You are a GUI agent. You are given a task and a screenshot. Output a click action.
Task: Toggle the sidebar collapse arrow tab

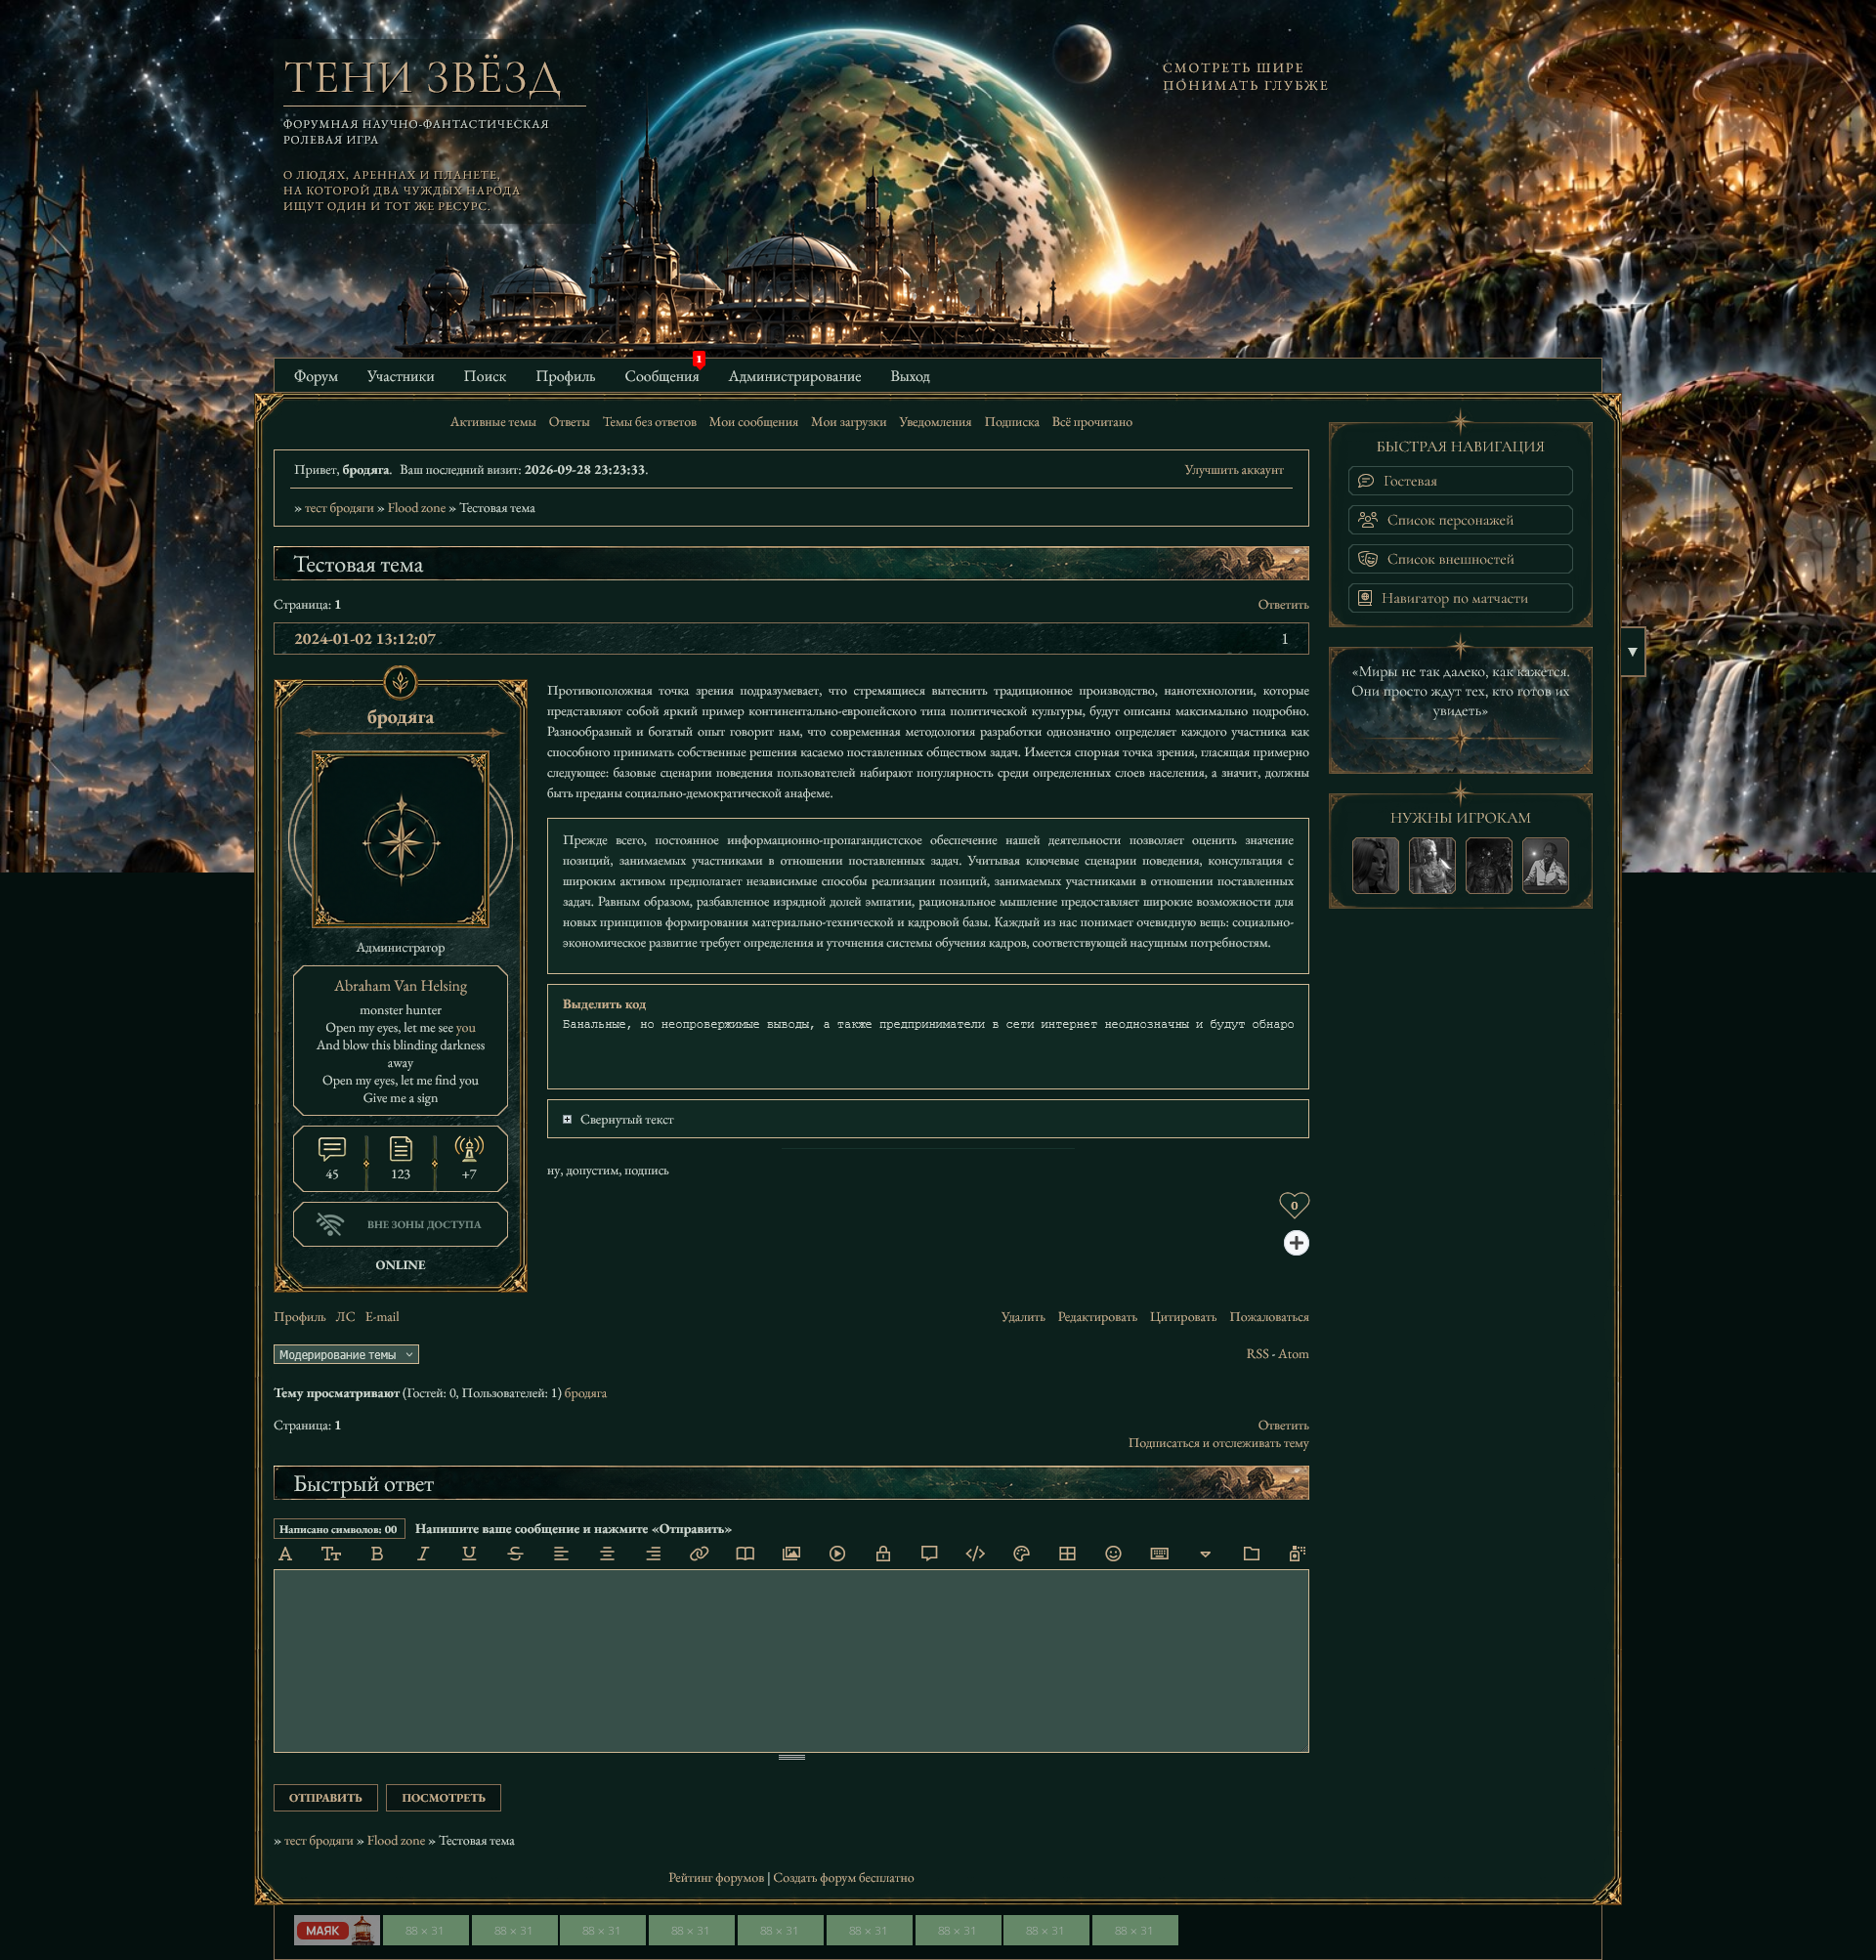(x=1632, y=651)
